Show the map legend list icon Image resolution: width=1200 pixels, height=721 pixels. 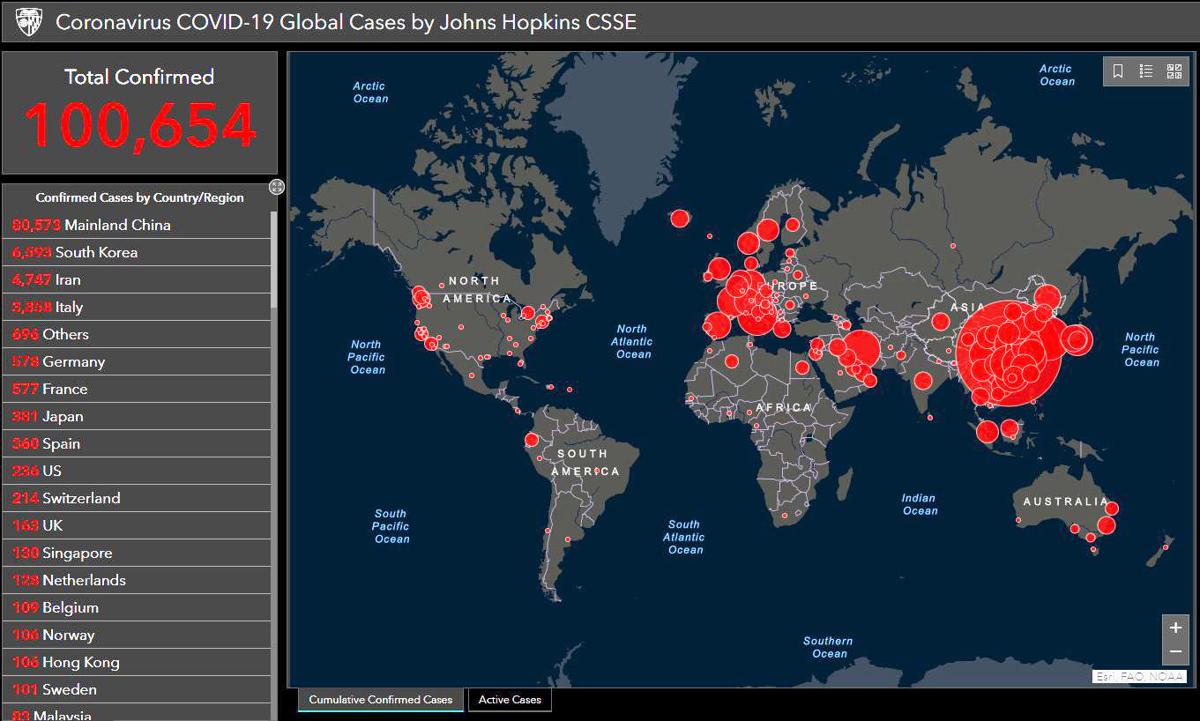point(1146,71)
